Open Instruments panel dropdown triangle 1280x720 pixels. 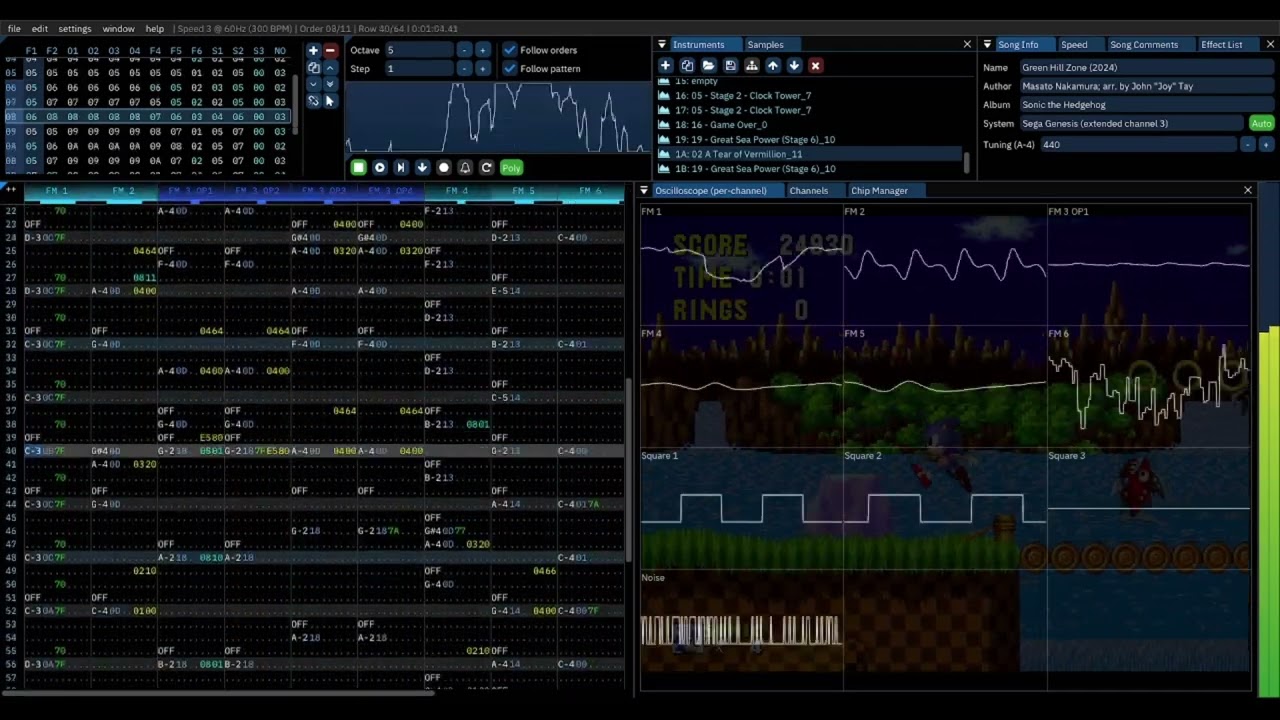[661, 45]
